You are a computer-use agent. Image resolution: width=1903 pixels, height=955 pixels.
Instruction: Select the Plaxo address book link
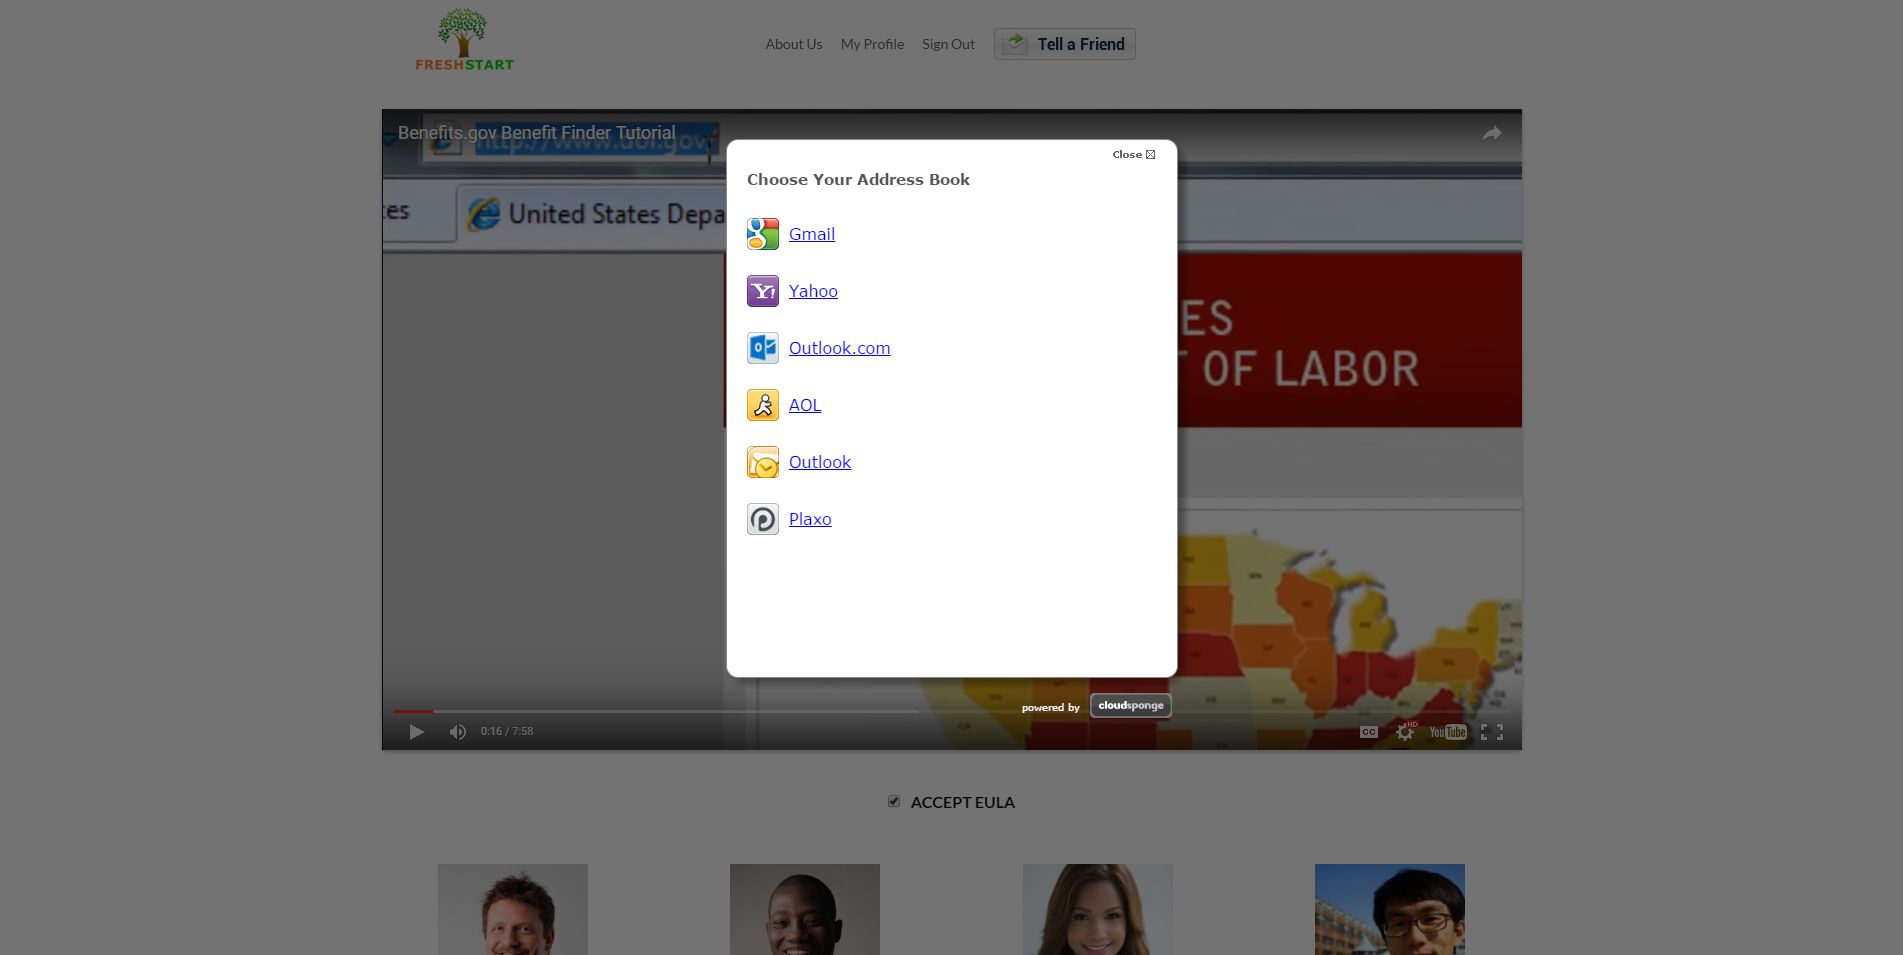(x=810, y=519)
